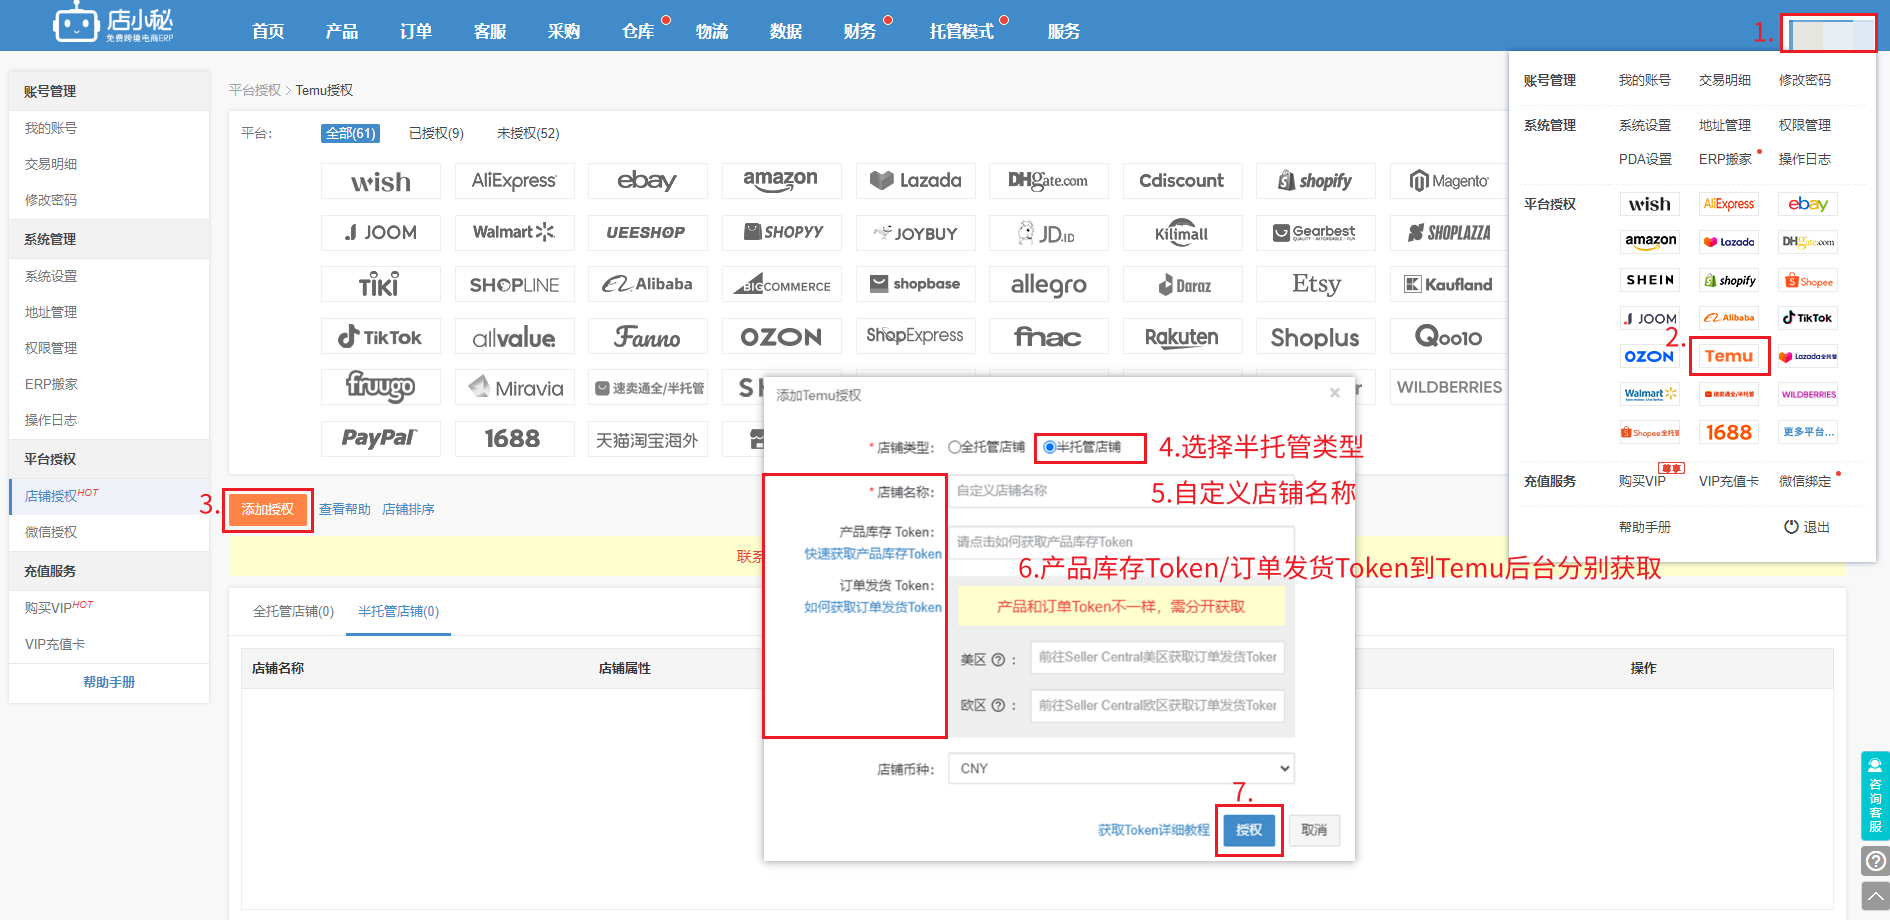Select the DHgate.com platform logo in grid
The image size is (1890, 920).
(1048, 181)
